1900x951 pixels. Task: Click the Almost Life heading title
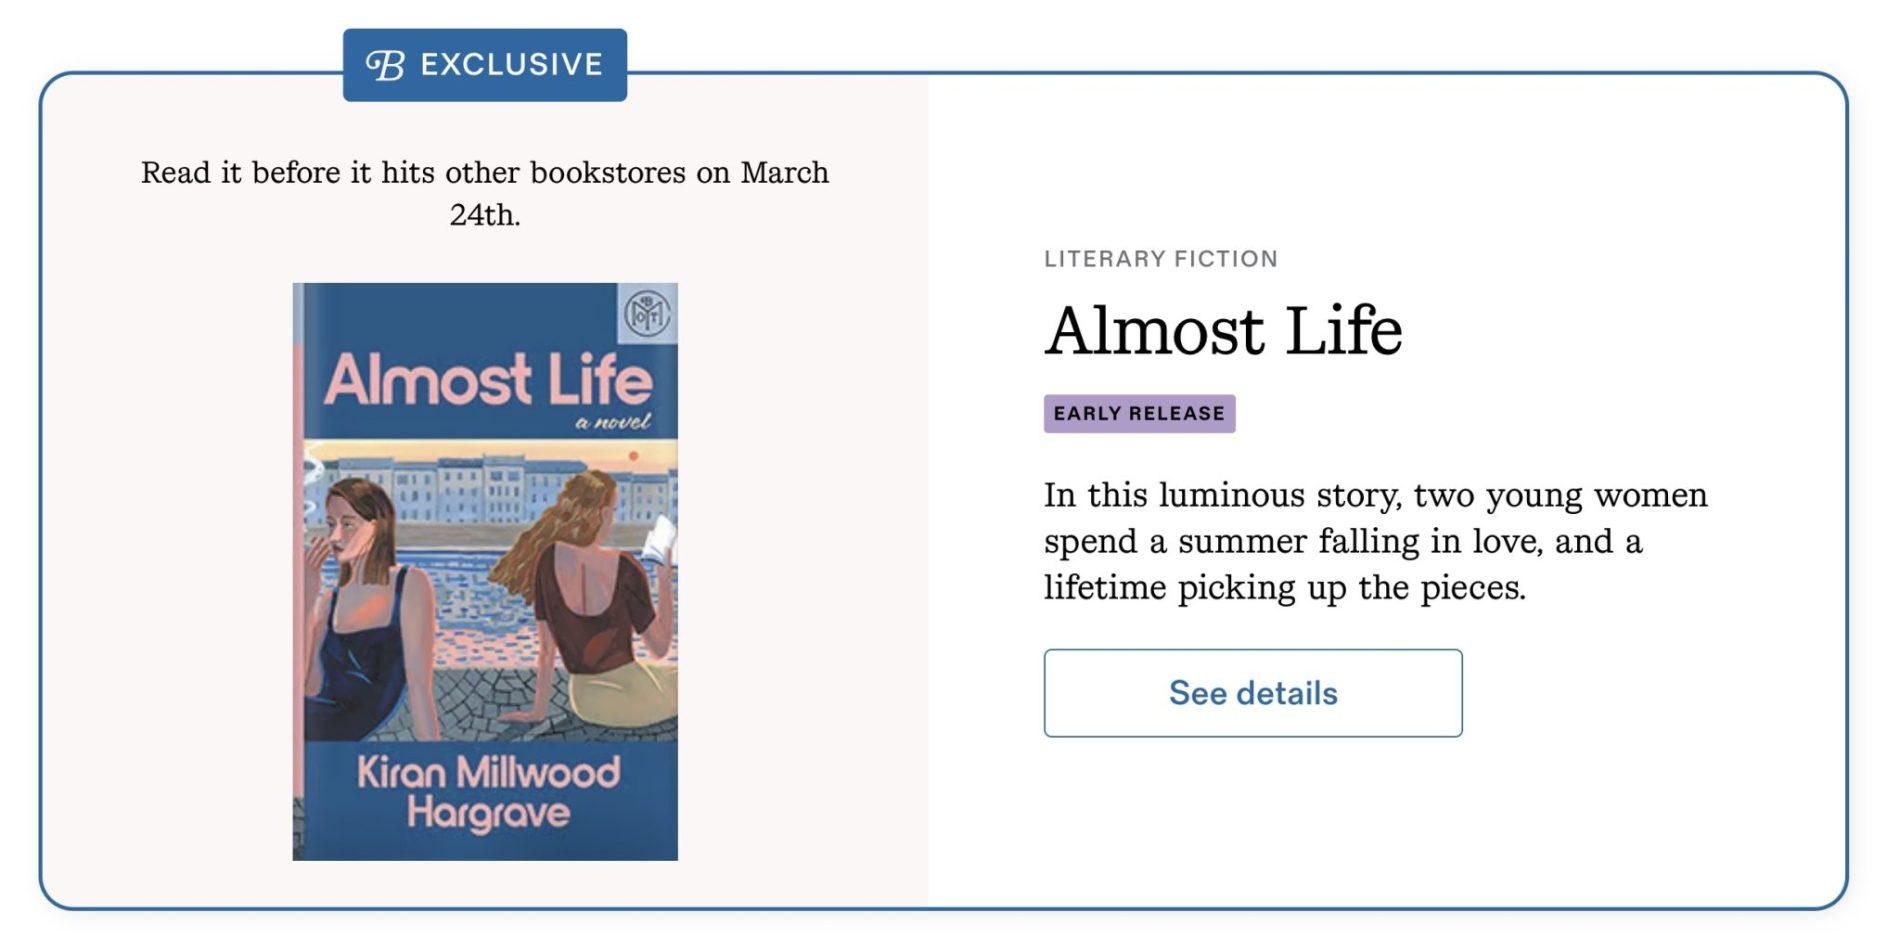click(x=1223, y=331)
